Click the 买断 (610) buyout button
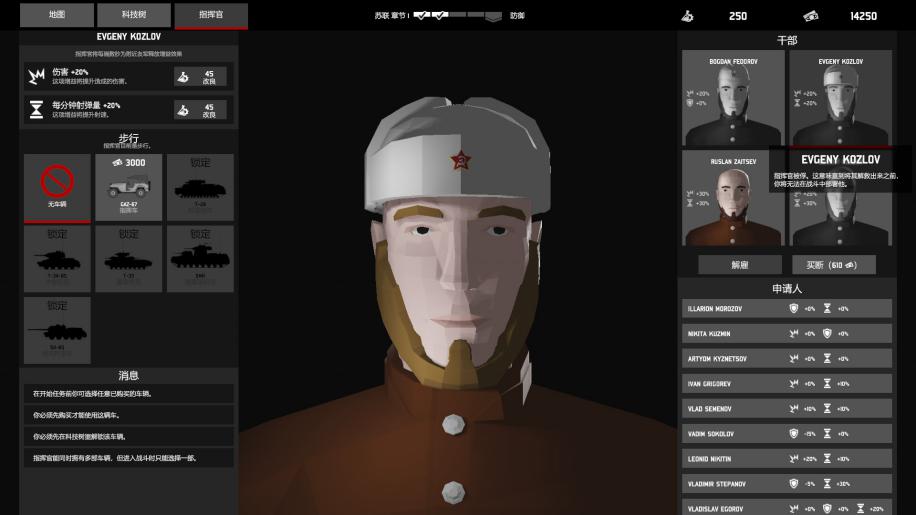Screen dimensions: 916x515 pyautogui.click(x=834, y=265)
